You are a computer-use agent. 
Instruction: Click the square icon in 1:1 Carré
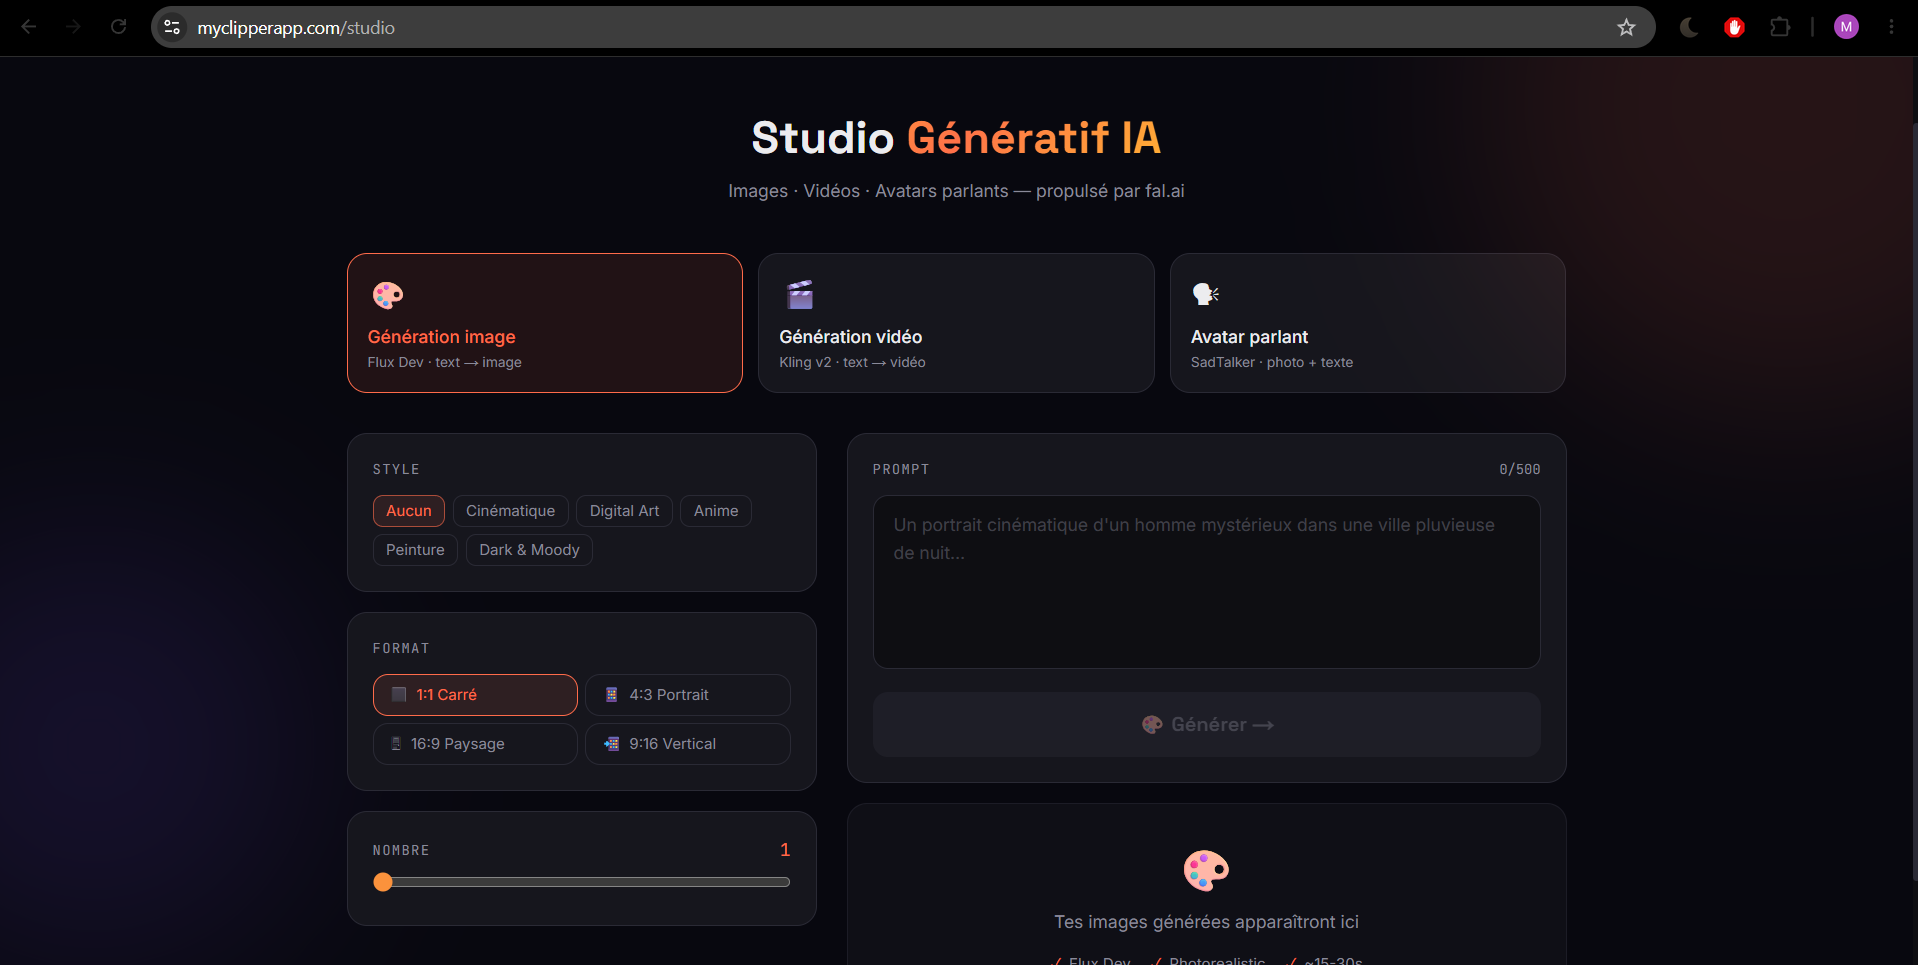click(399, 694)
